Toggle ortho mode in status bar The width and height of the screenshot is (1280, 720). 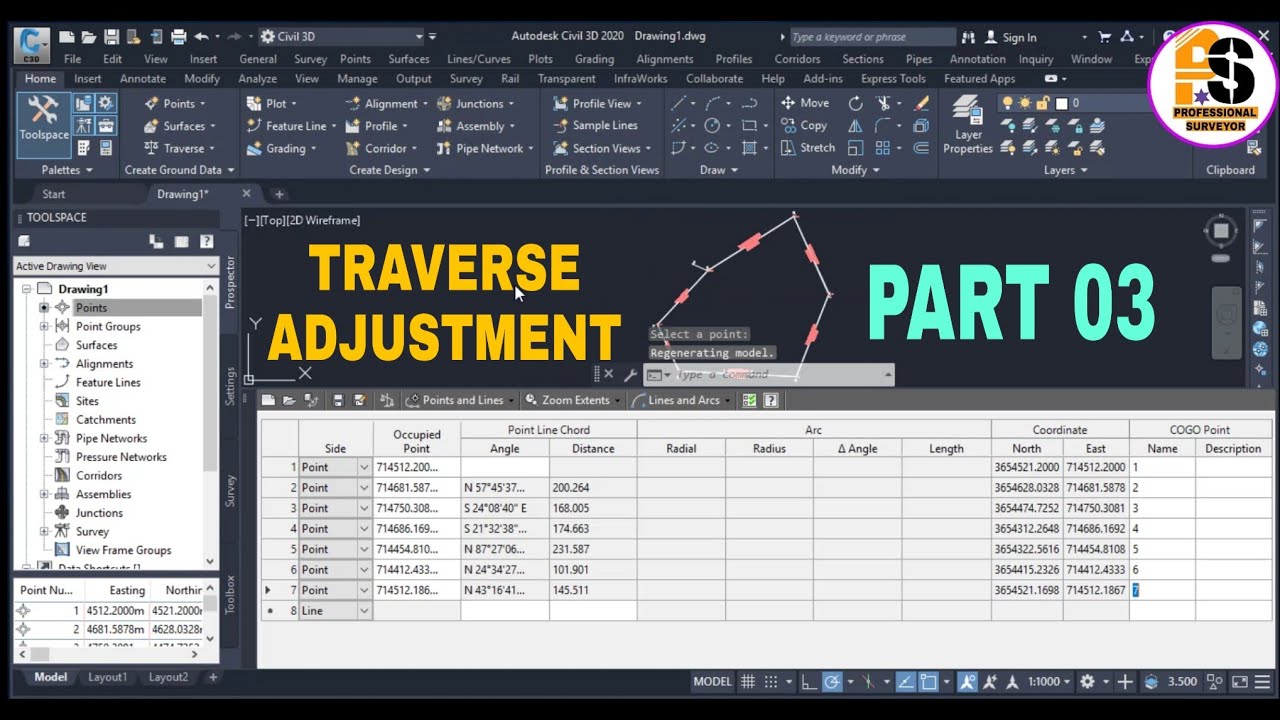[x=807, y=681]
